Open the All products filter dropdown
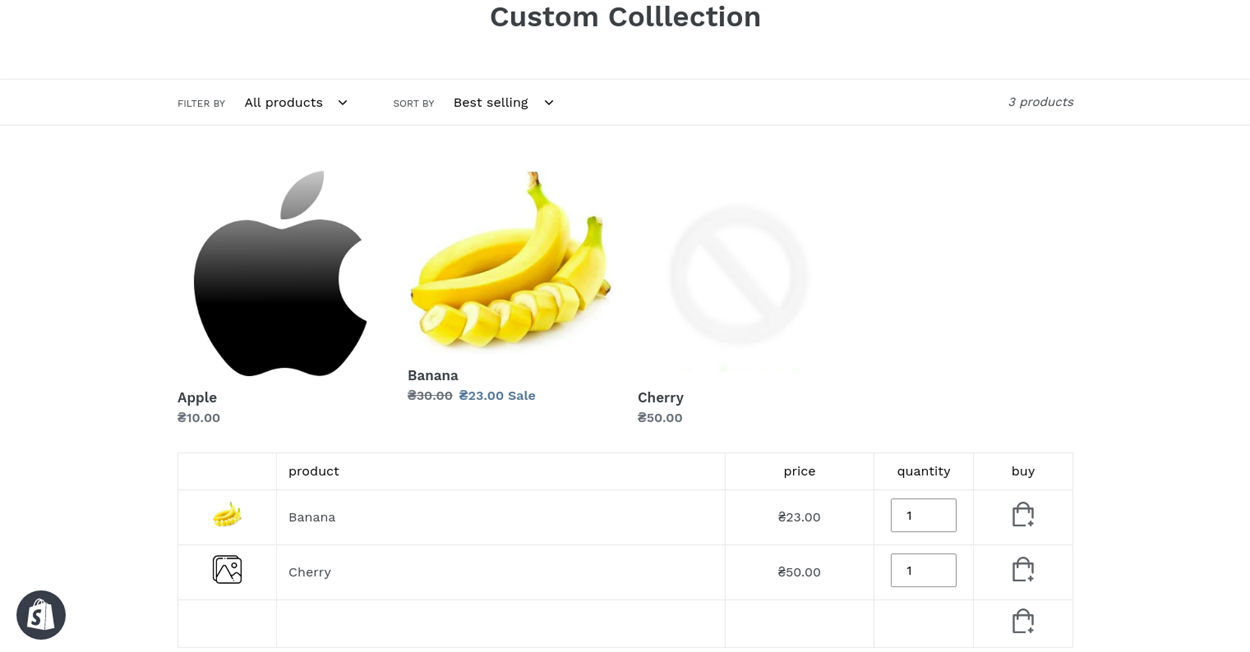The image size is (1250, 652). pyautogui.click(x=296, y=102)
